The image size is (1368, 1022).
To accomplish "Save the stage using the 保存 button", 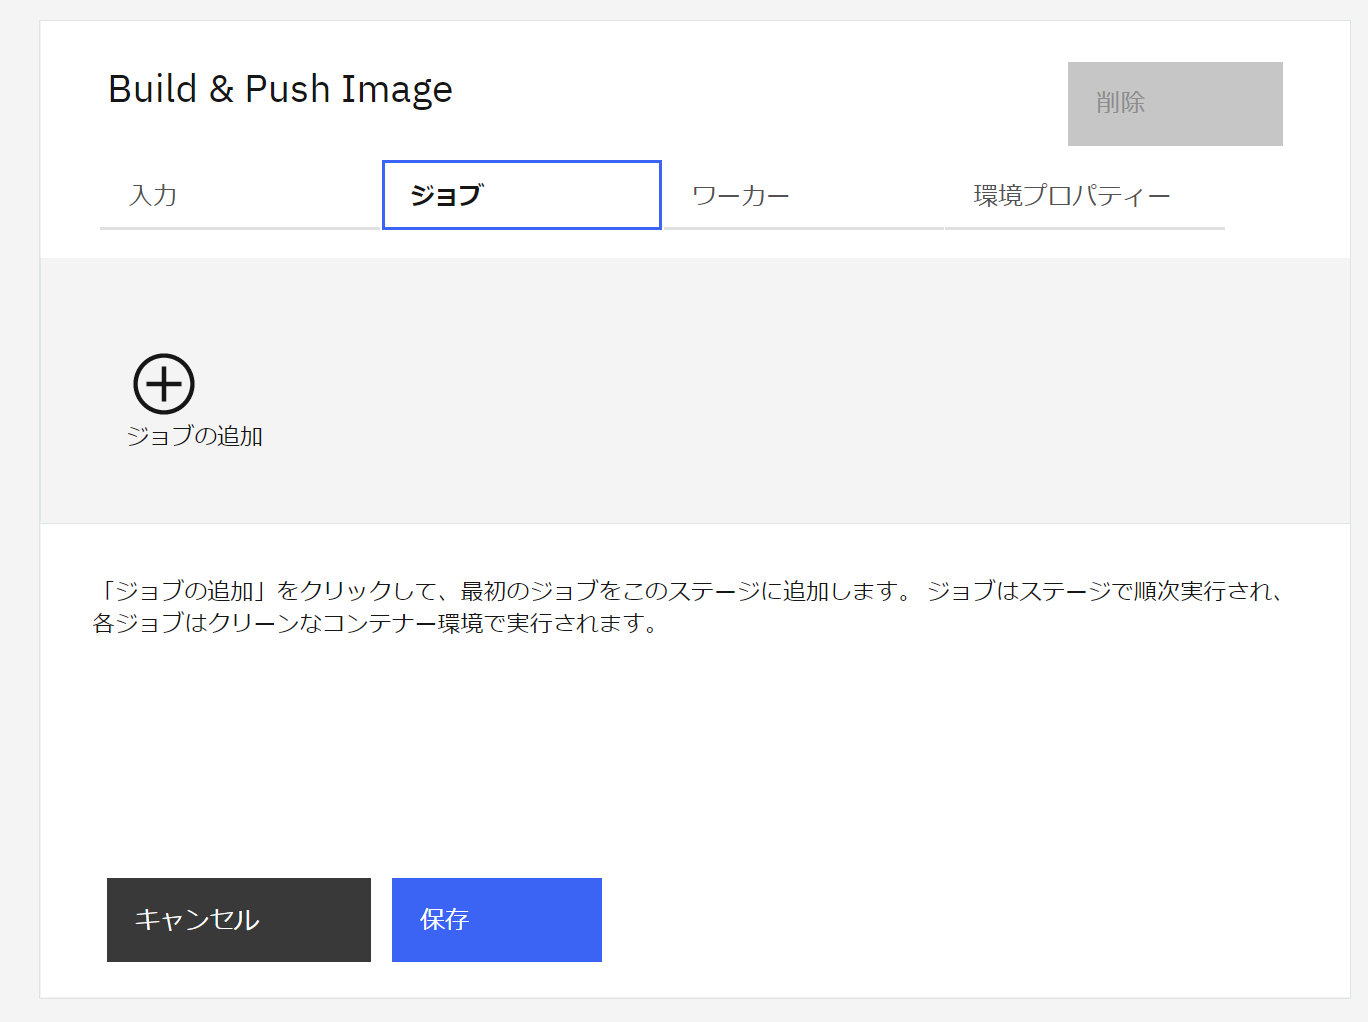I will click(x=496, y=919).
